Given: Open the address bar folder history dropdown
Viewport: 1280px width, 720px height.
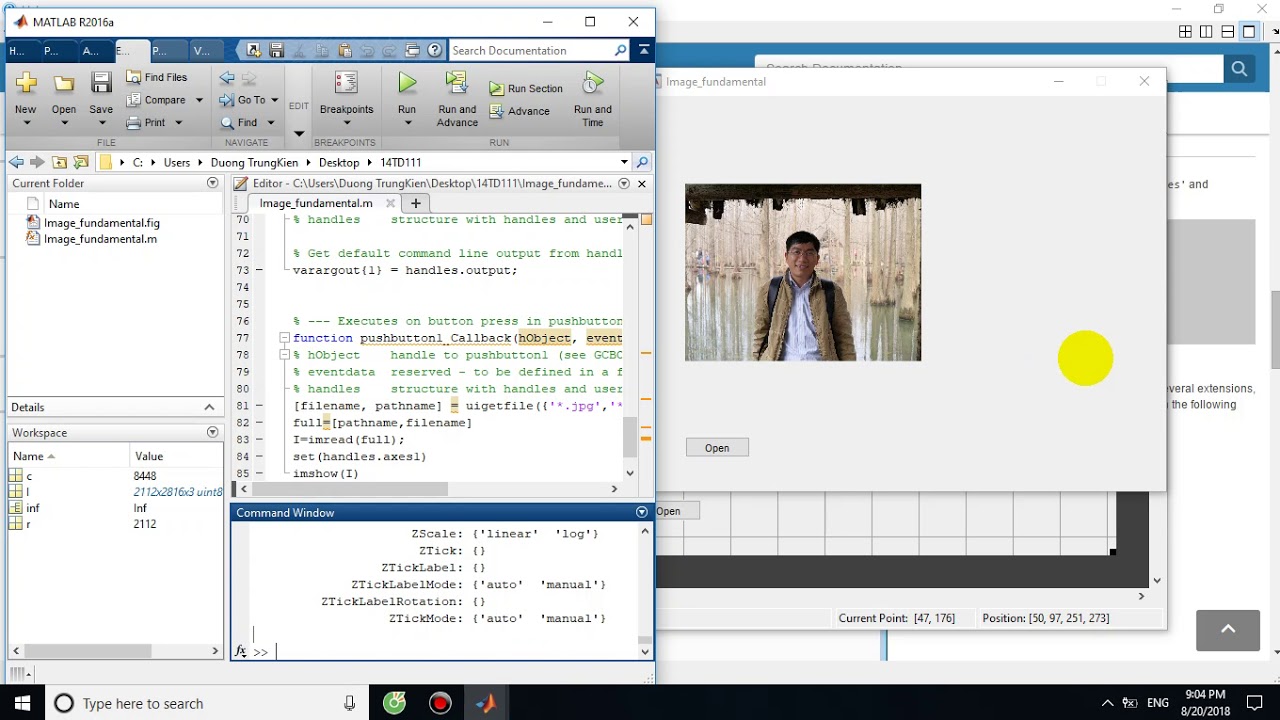Looking at the screenshot, I should pos(624,162).
